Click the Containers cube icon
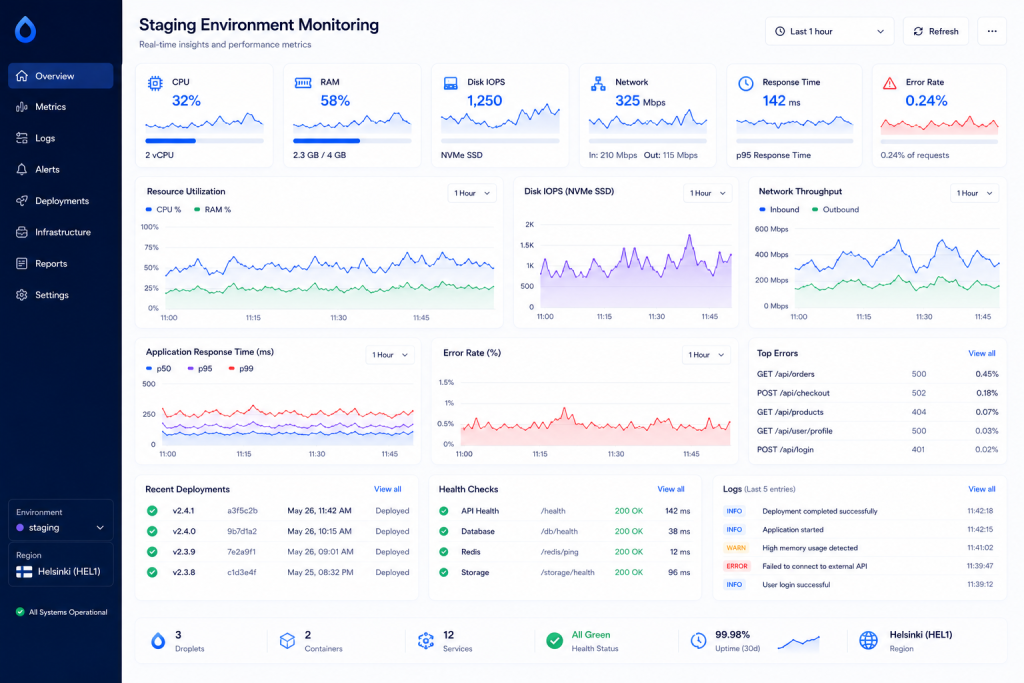This screenshot has width=1024, height=683. click(287, 641)
